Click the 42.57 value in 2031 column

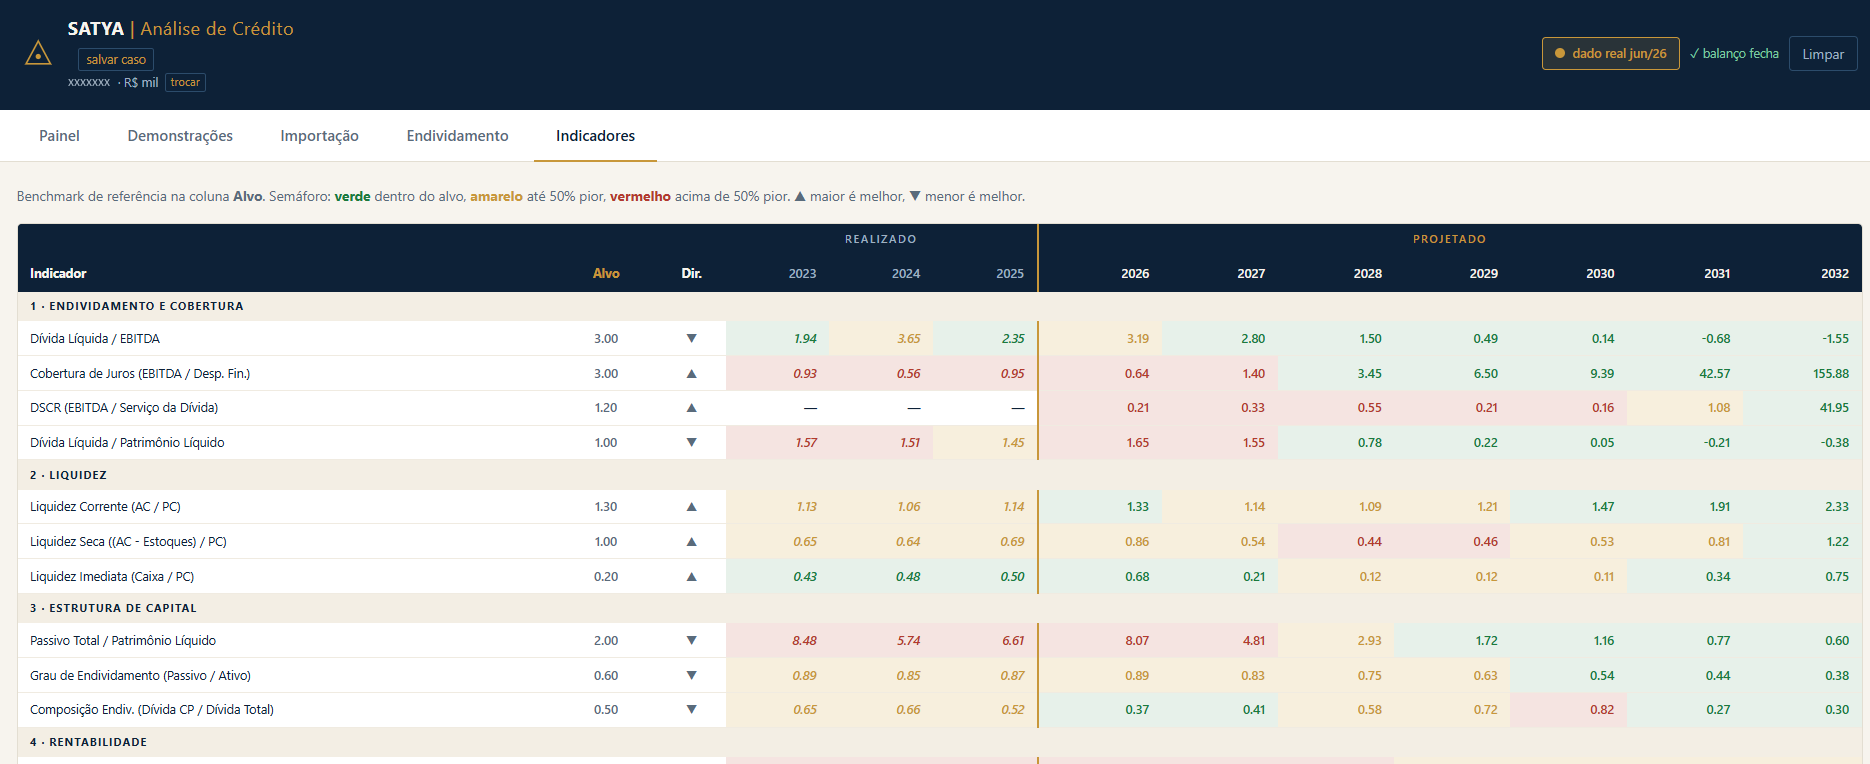pos(1715,374)
